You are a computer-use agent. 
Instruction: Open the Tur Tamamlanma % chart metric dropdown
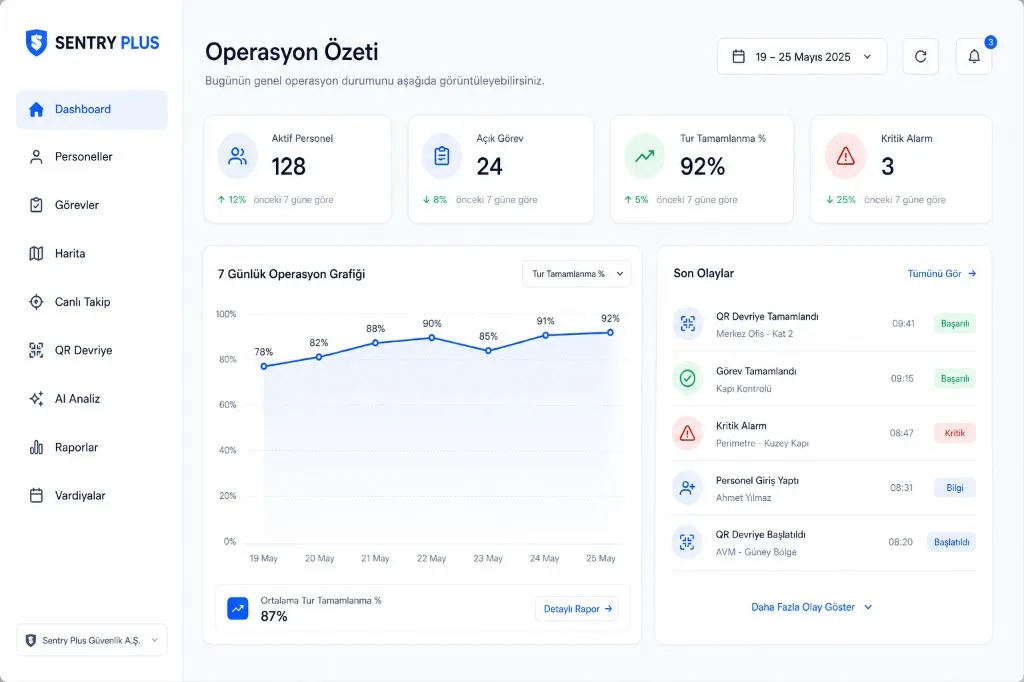577,274
